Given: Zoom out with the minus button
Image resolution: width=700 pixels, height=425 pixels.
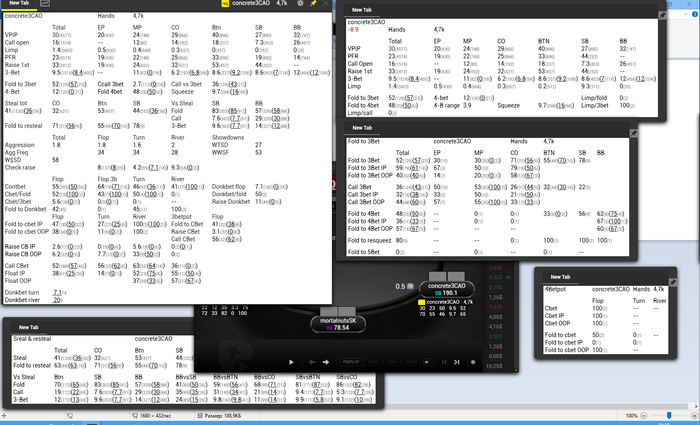Looking at the screenshot, I should [643, 416].
